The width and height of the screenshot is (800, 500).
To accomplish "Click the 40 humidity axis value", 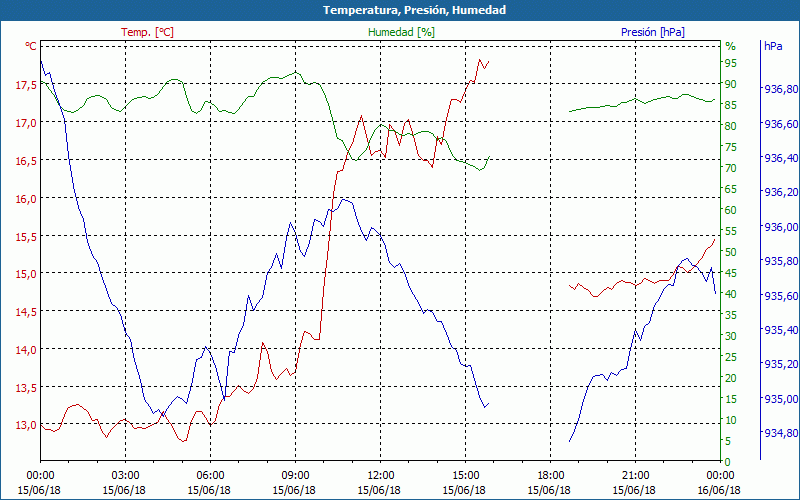I will coord(731,294).
